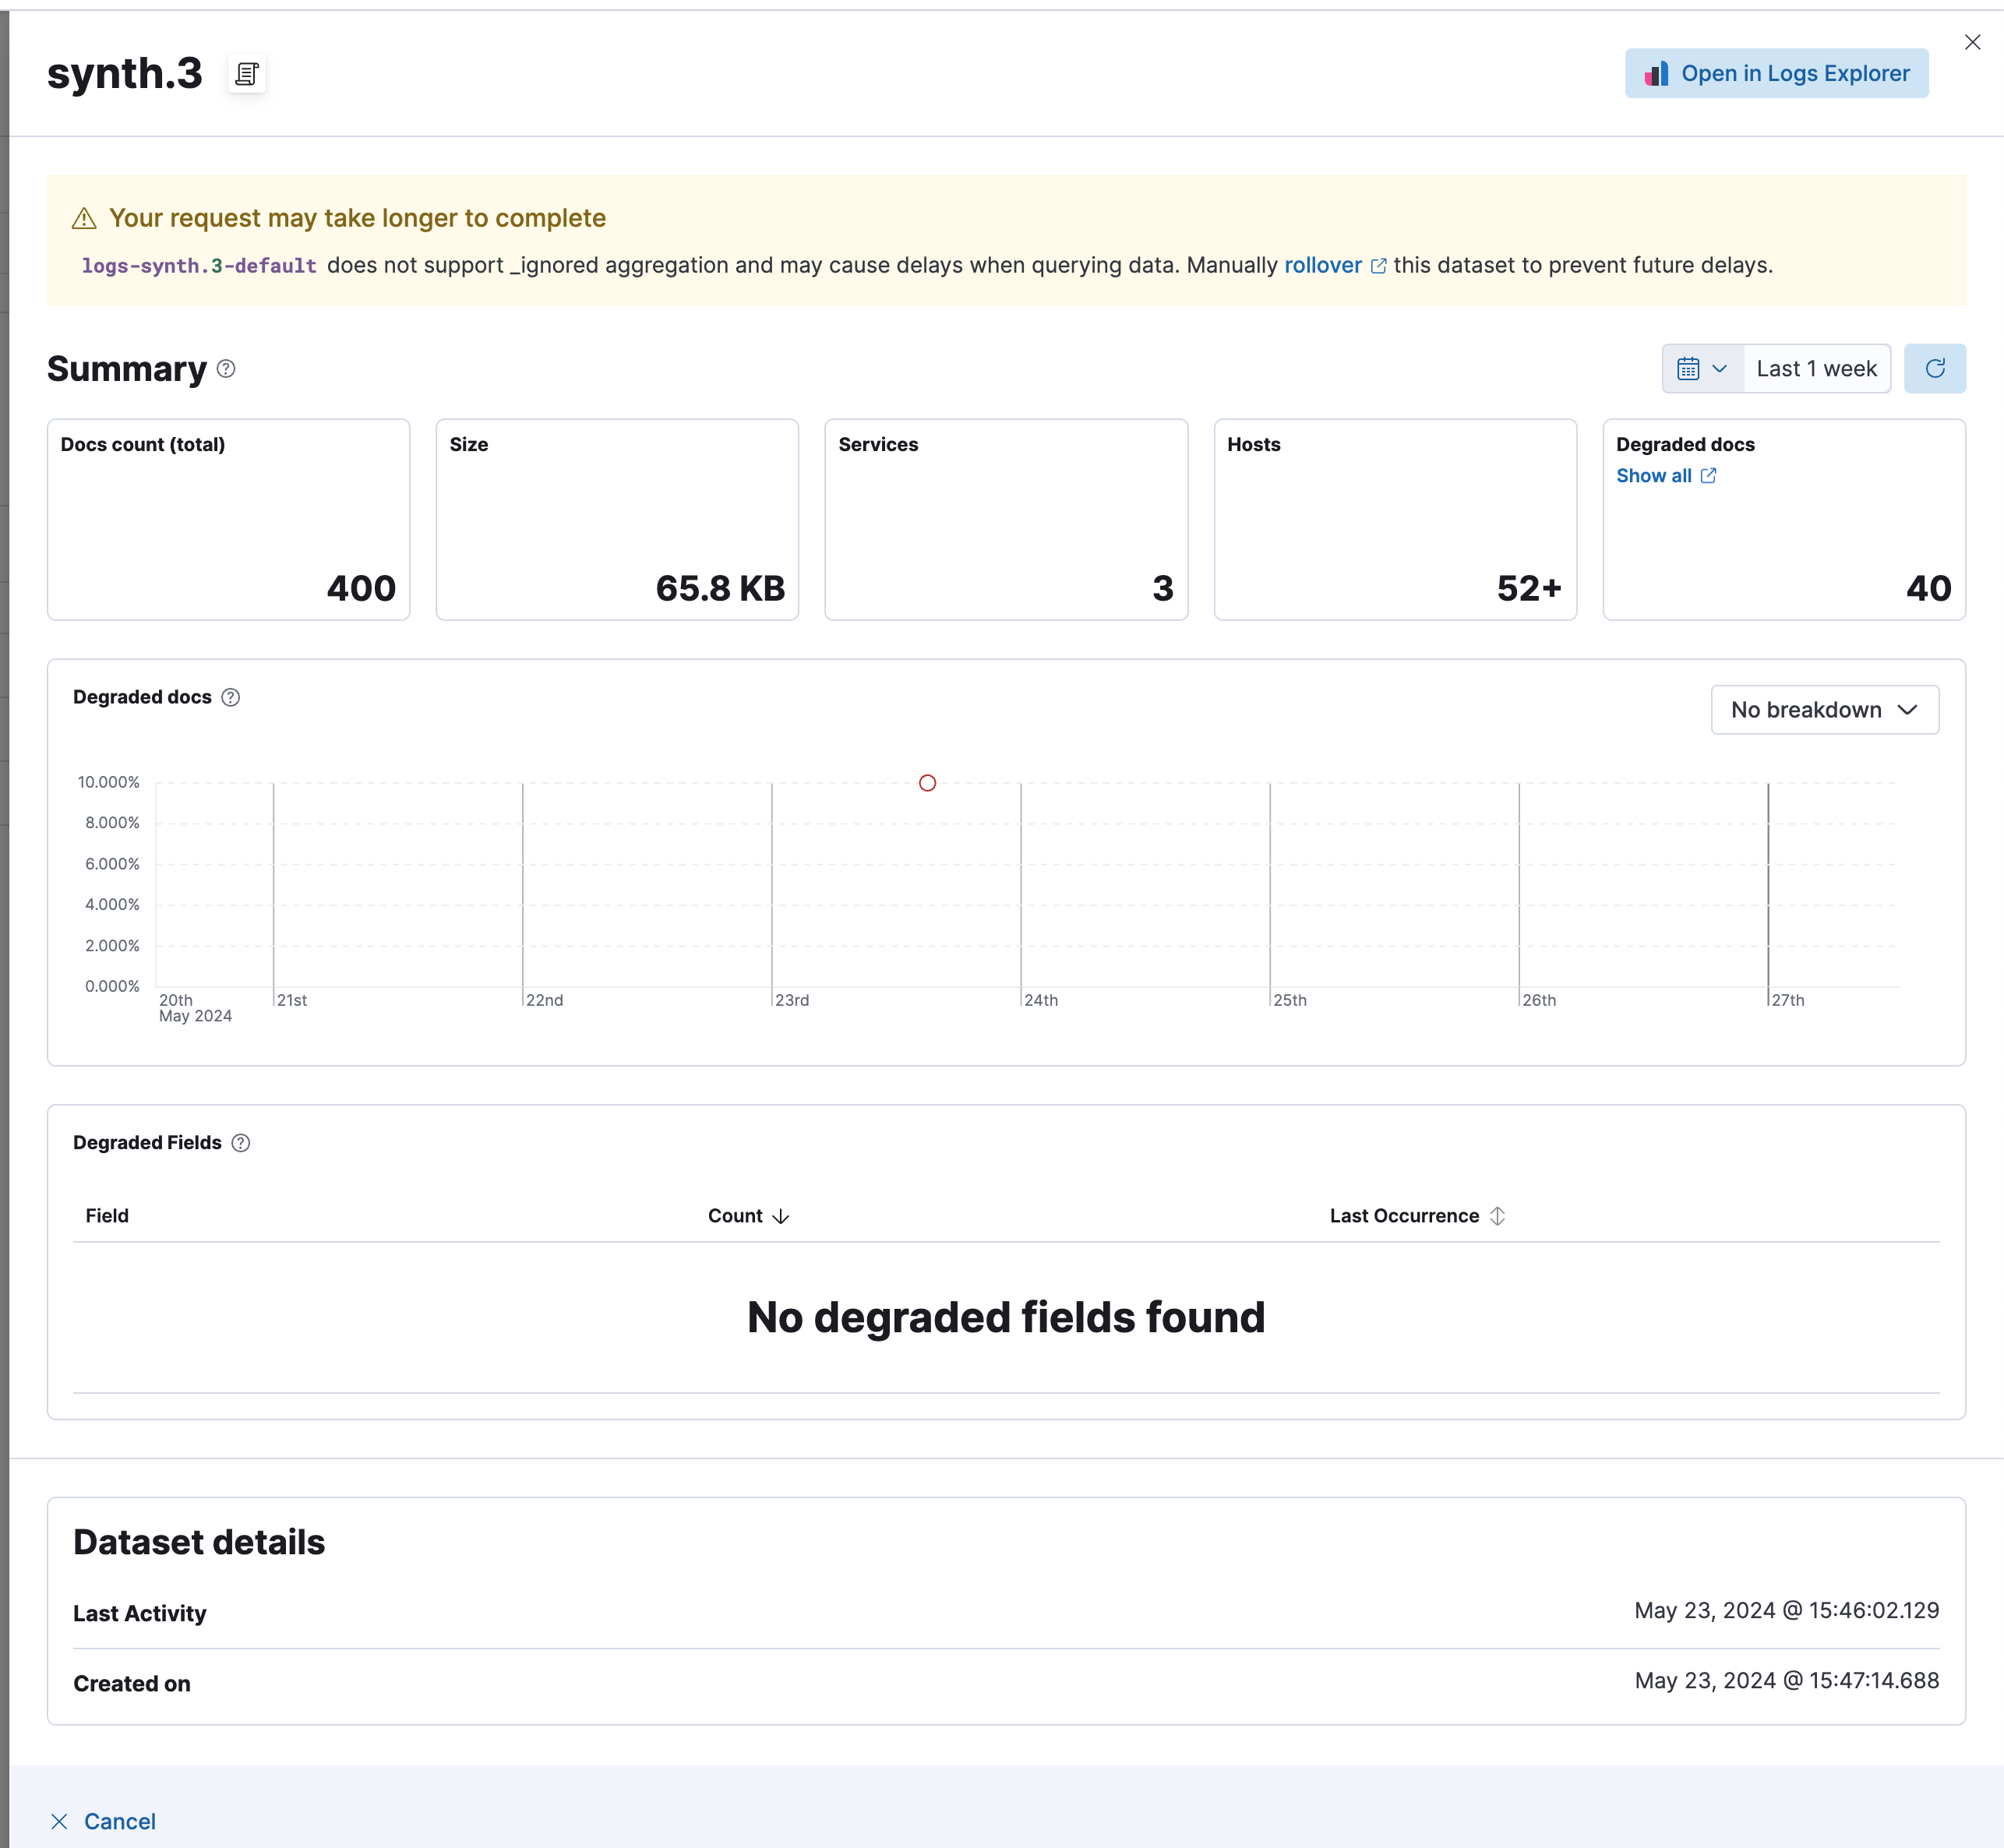Open the calendar quick date menu
Viewport: 2004px width, 1848px height.
[x=1702, y=369]
